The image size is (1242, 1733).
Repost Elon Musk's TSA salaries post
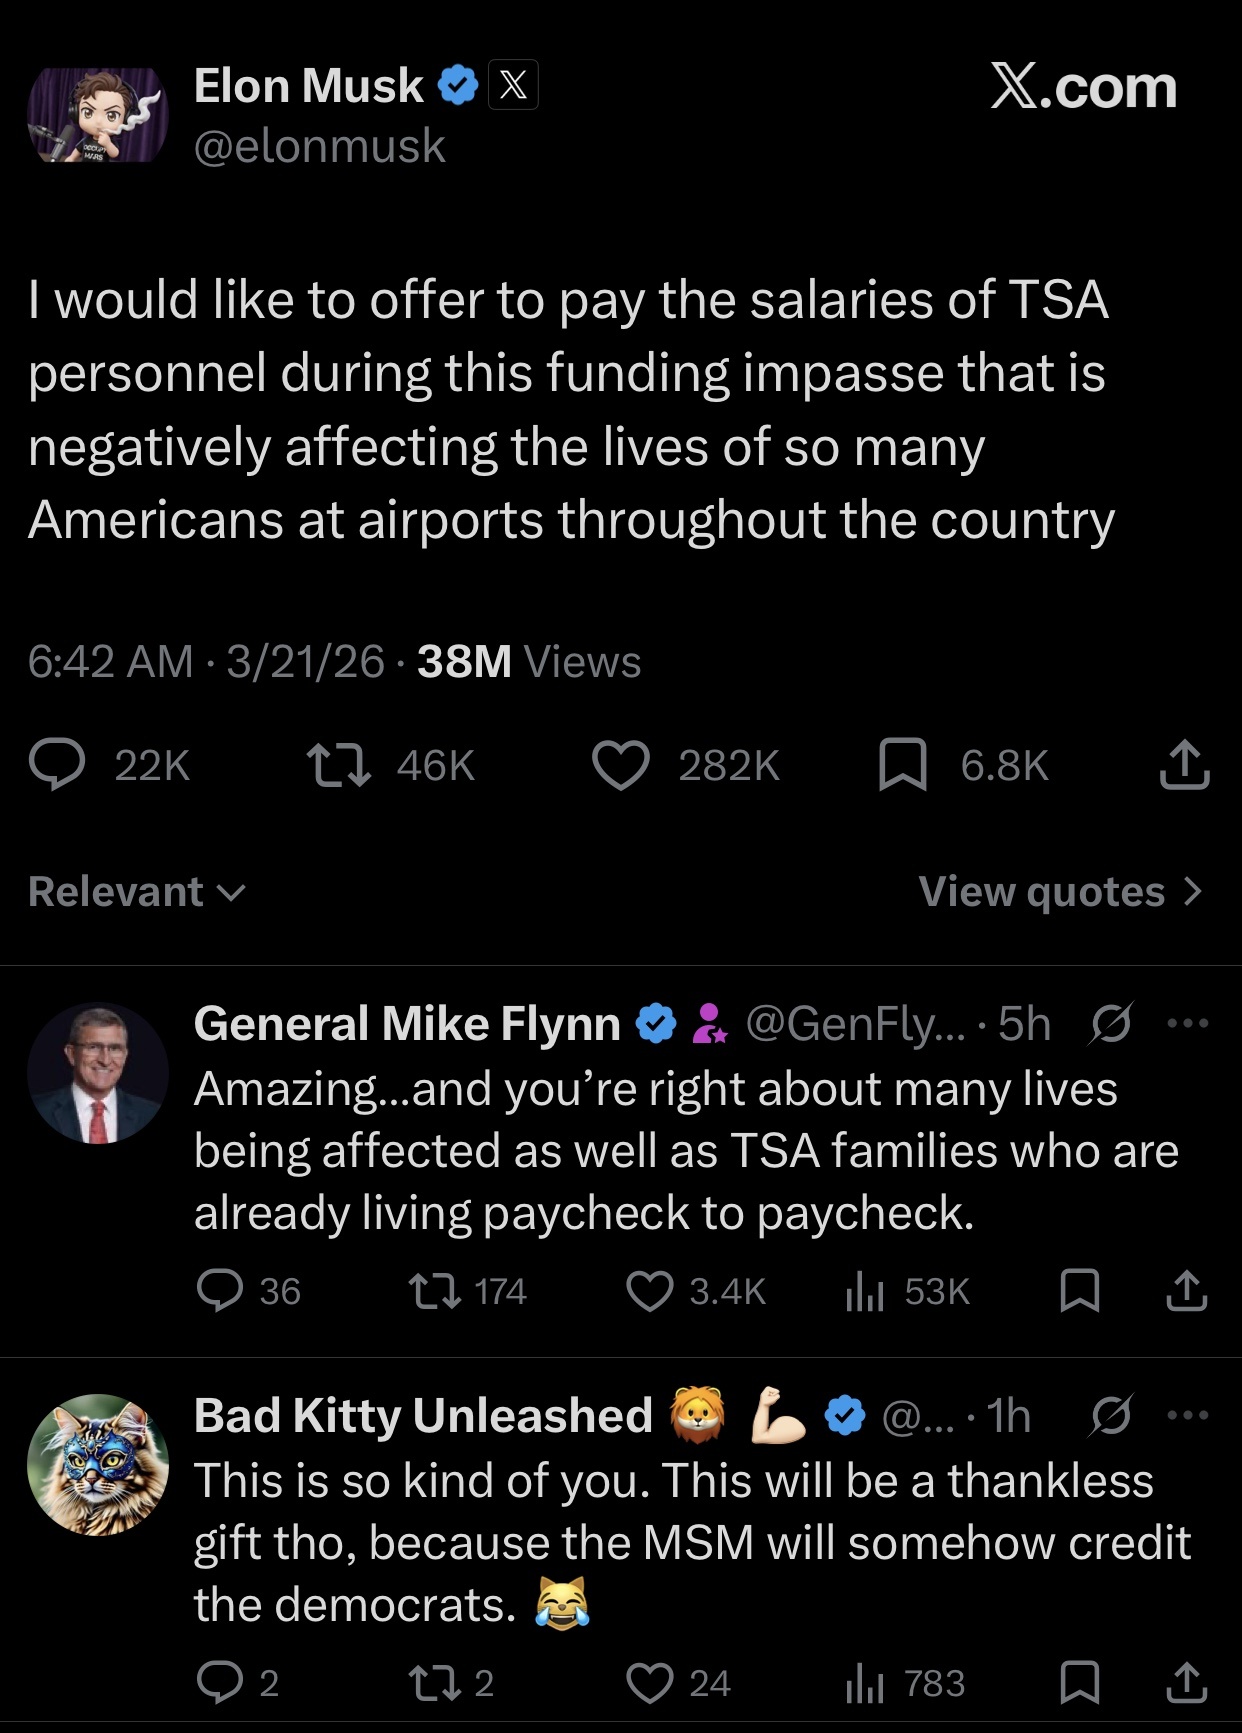click(x=338, y=766)
